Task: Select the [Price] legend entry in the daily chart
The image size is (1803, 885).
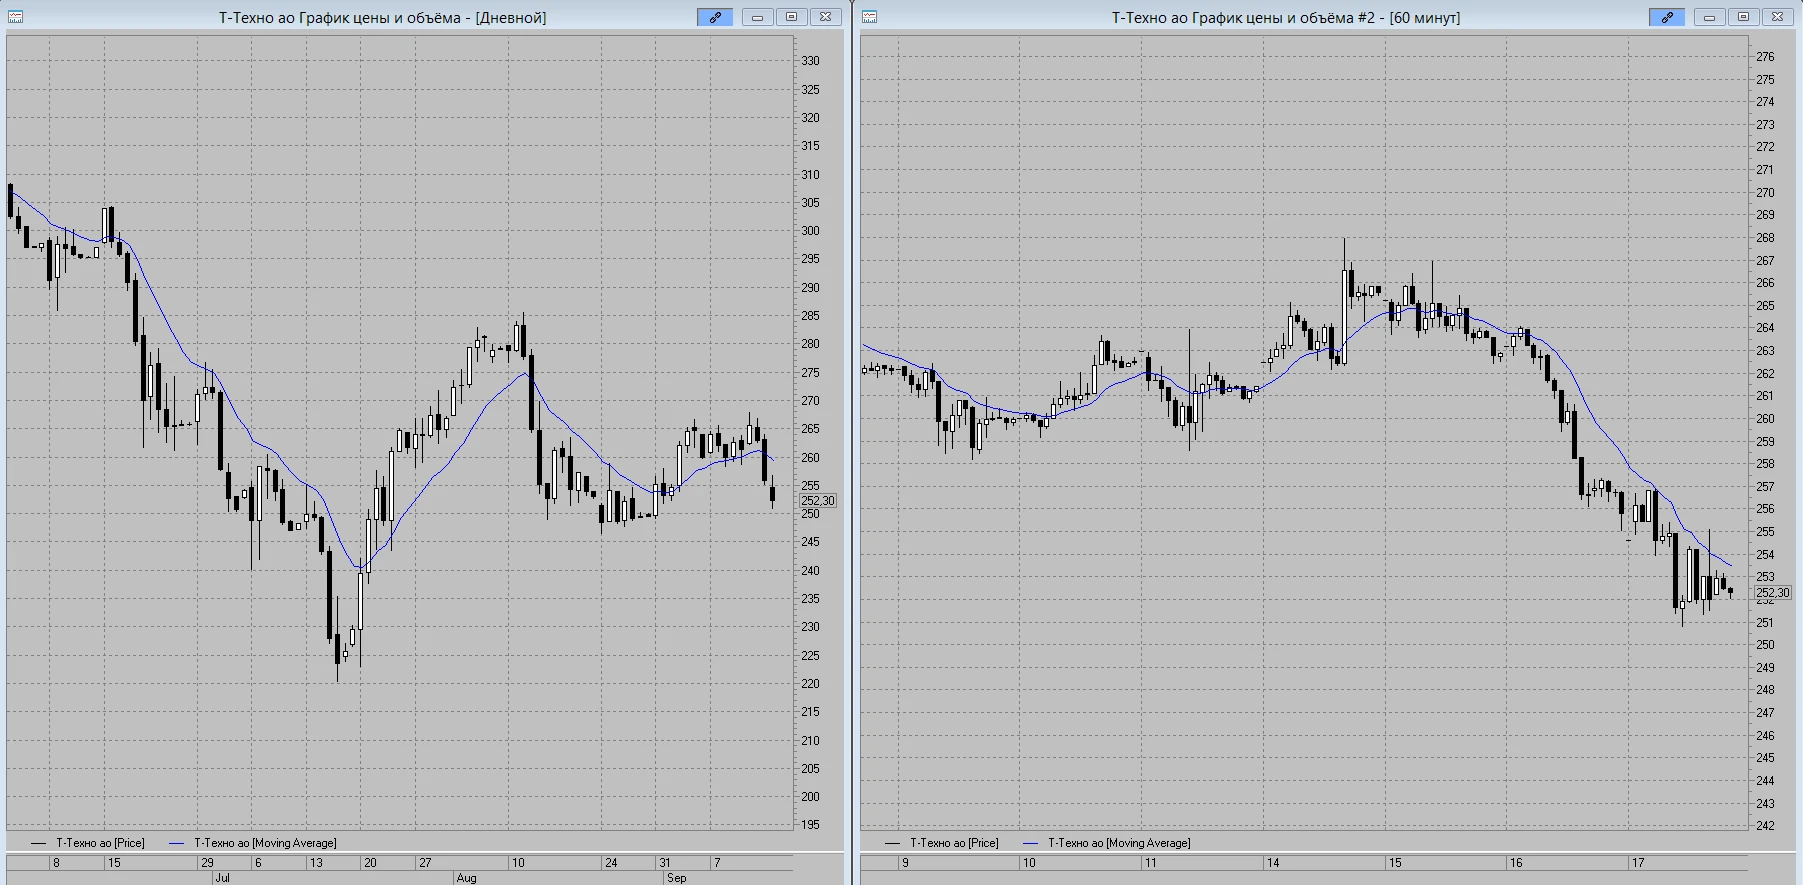Action: [x=88, y=843]
